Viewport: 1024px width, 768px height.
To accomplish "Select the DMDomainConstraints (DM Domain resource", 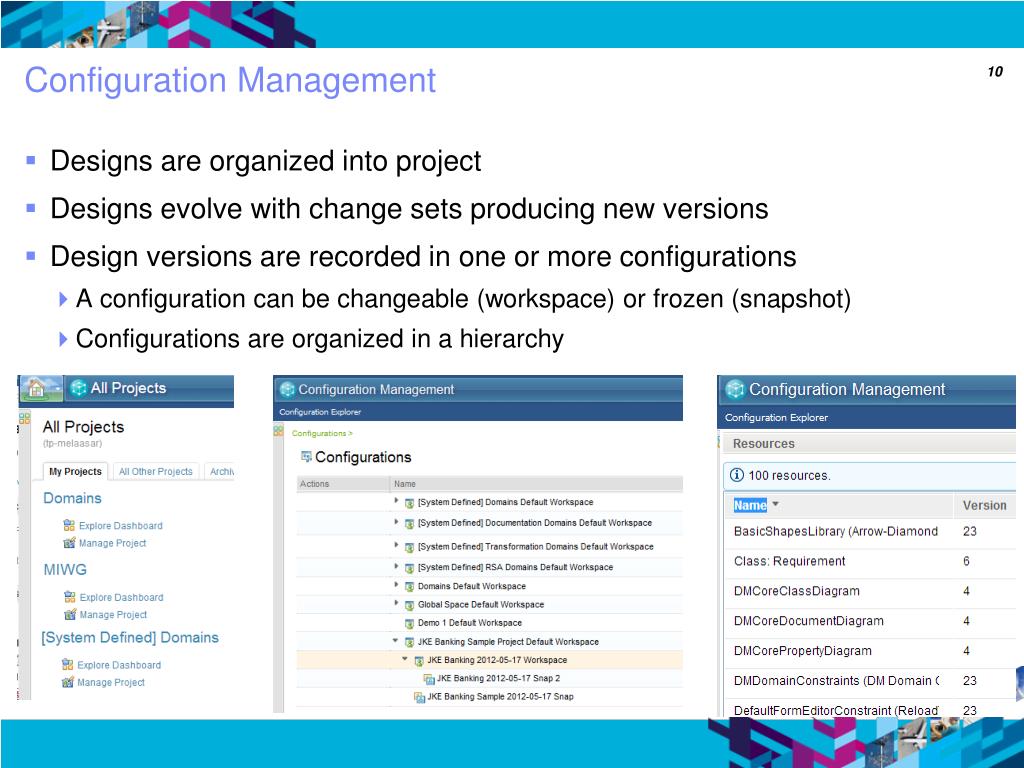I will coord(836,680).
